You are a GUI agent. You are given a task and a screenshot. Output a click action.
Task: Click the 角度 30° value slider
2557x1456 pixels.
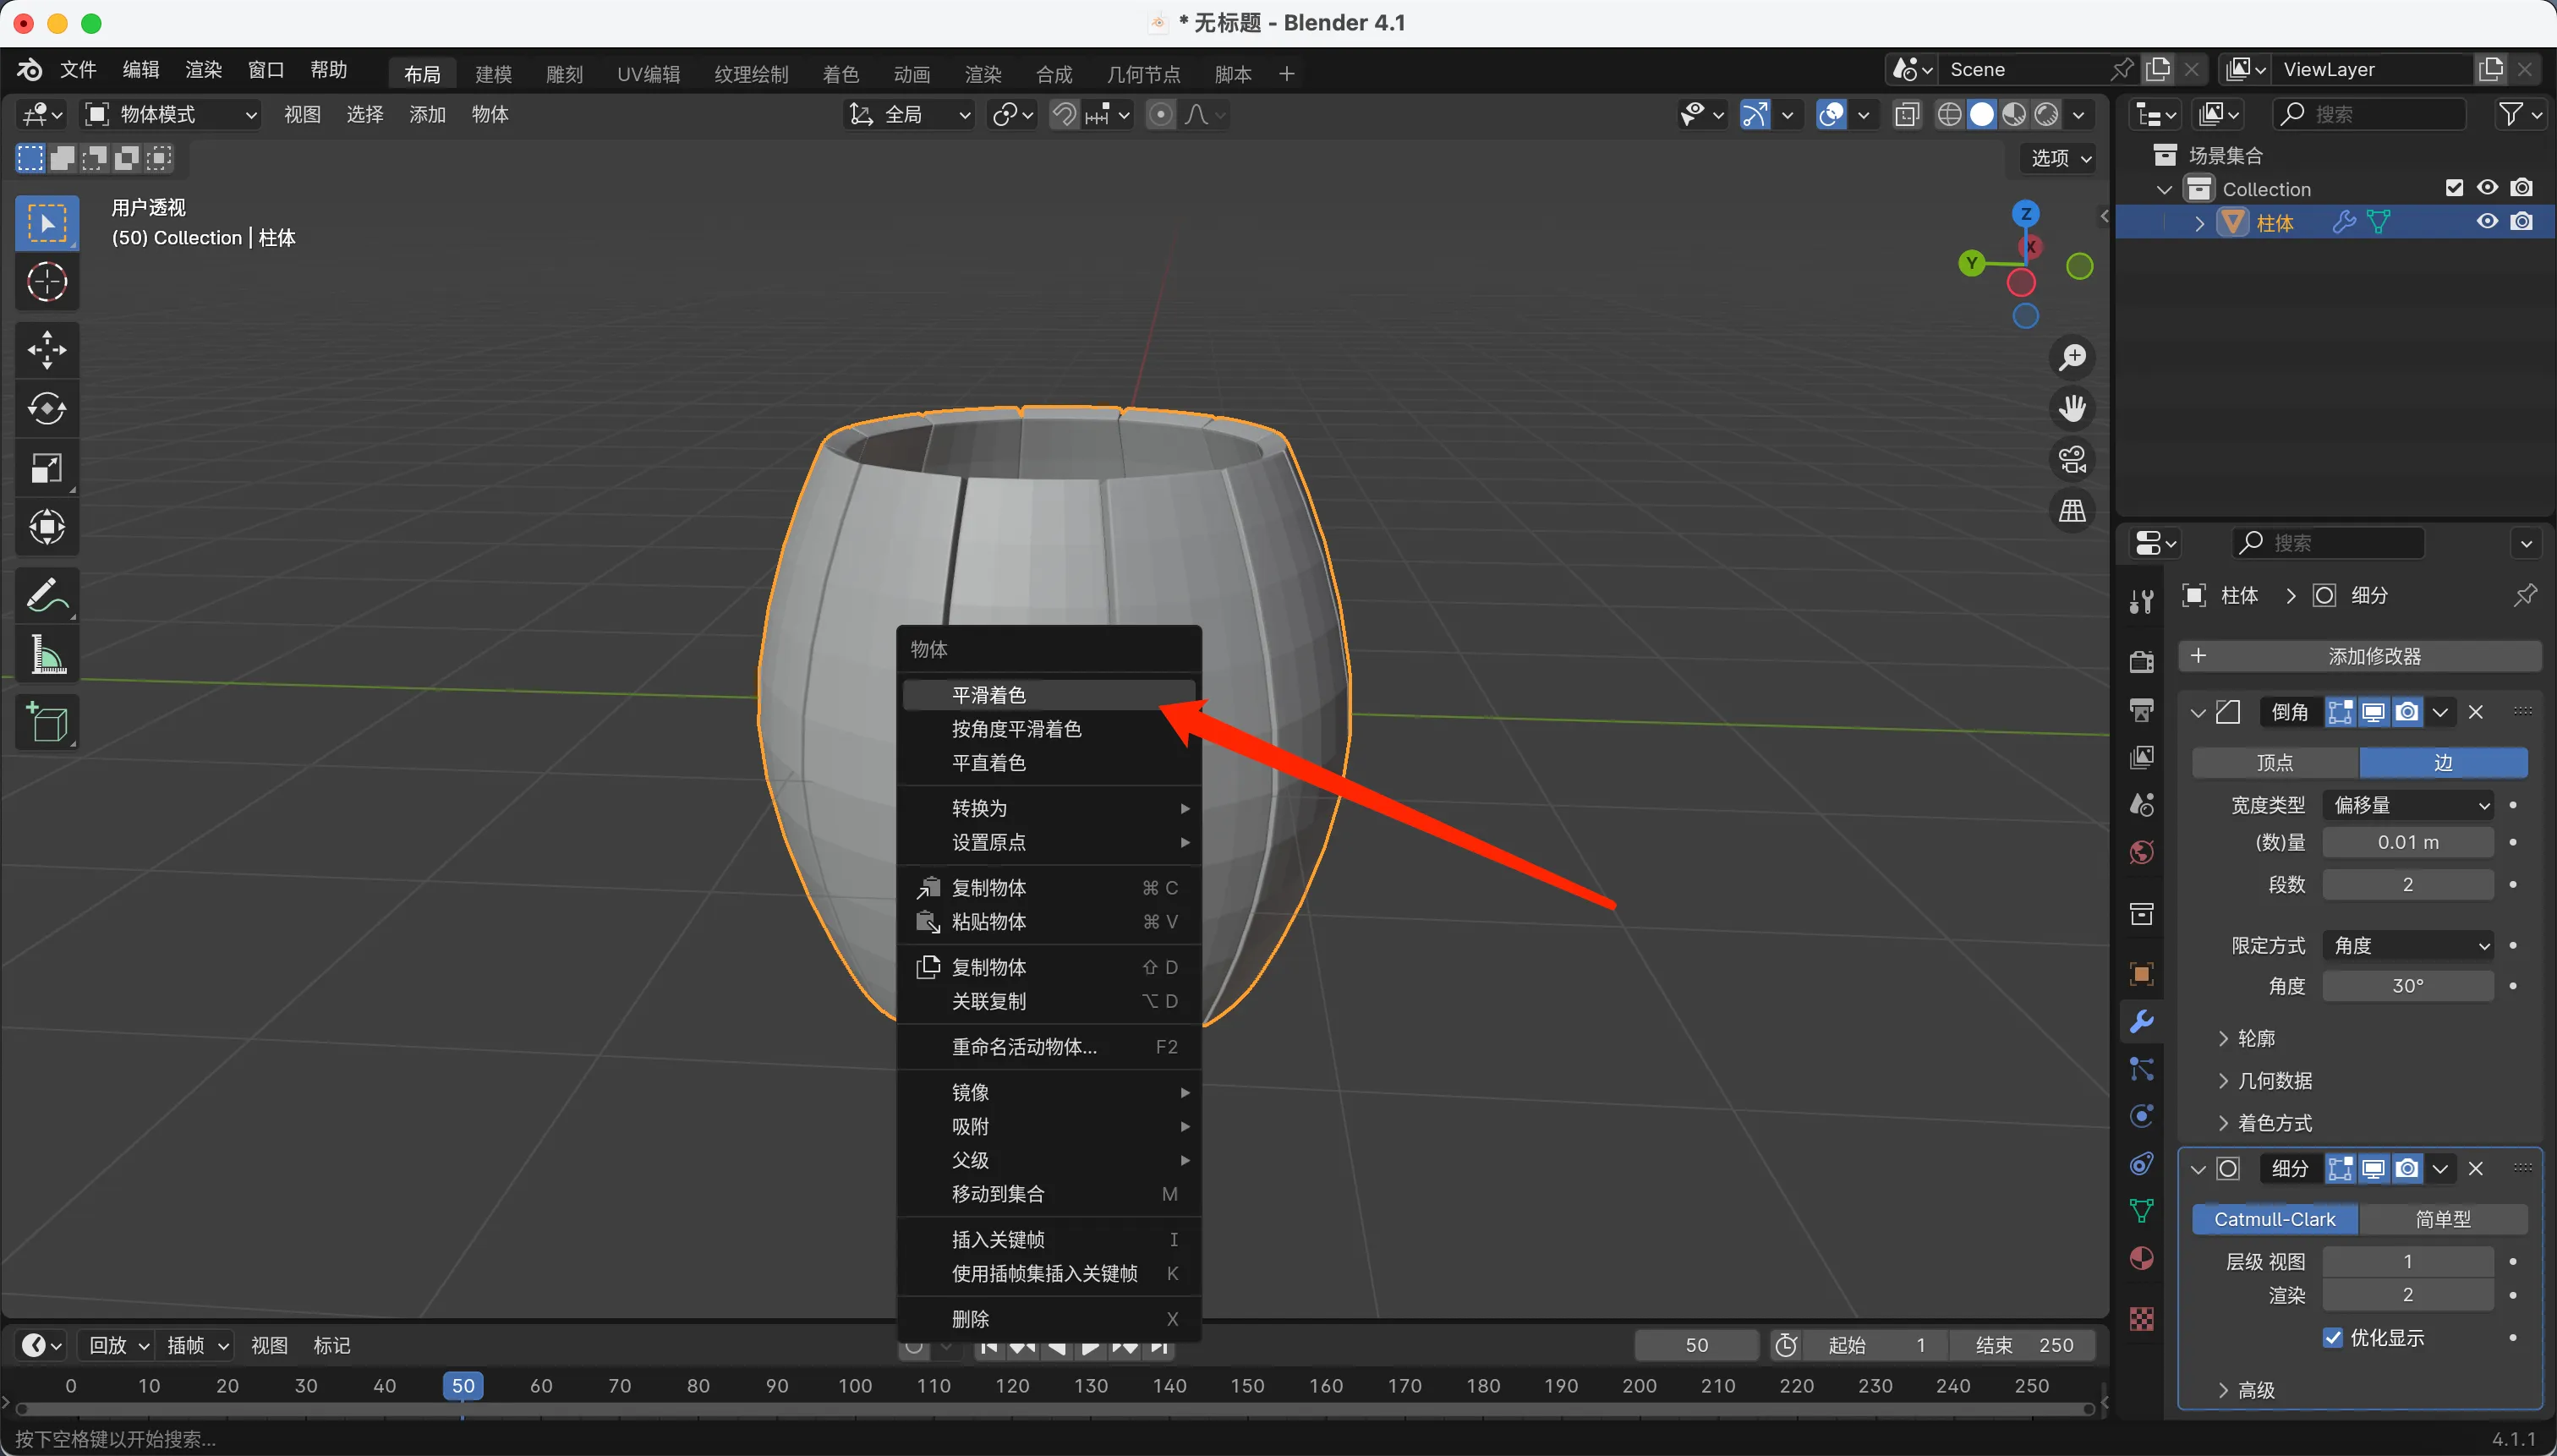coord(2407,986)
